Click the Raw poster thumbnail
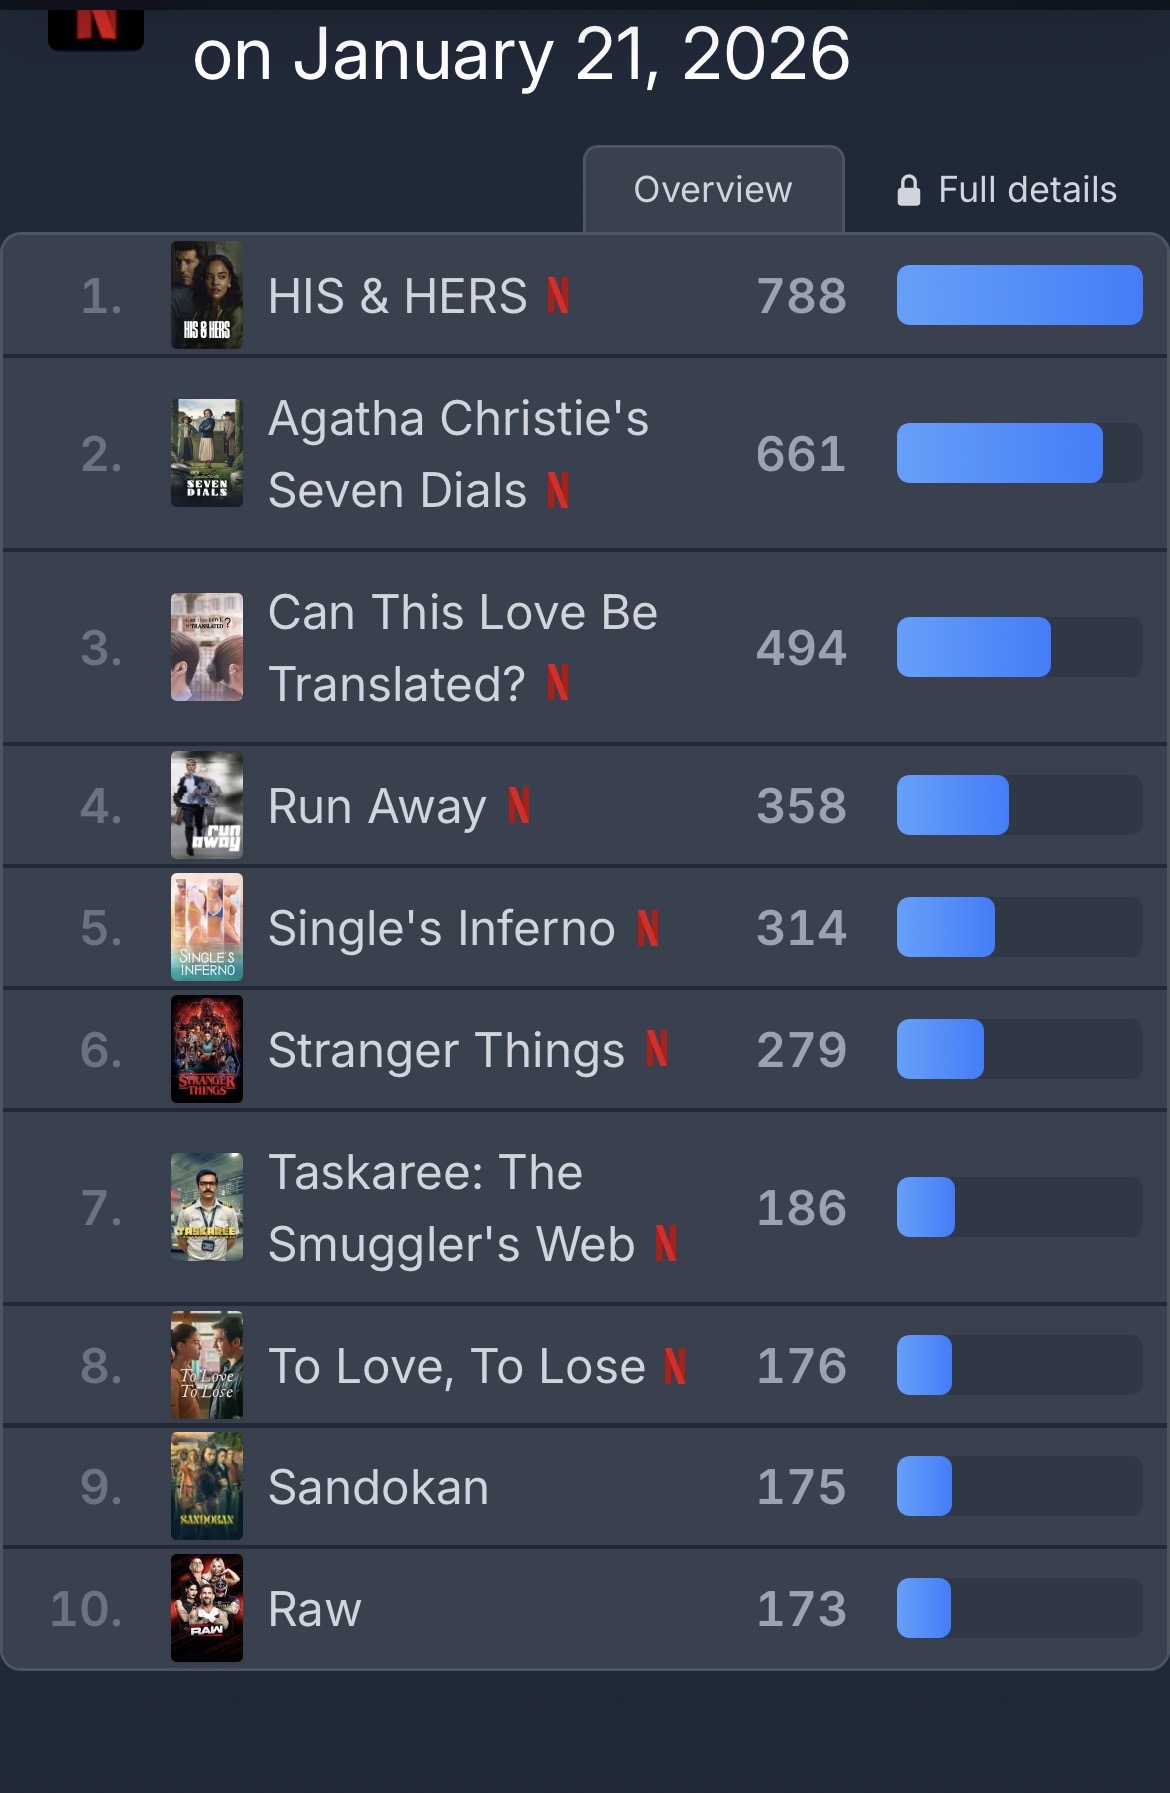Screen dimensions: 1170x1793 [207, 1608]
